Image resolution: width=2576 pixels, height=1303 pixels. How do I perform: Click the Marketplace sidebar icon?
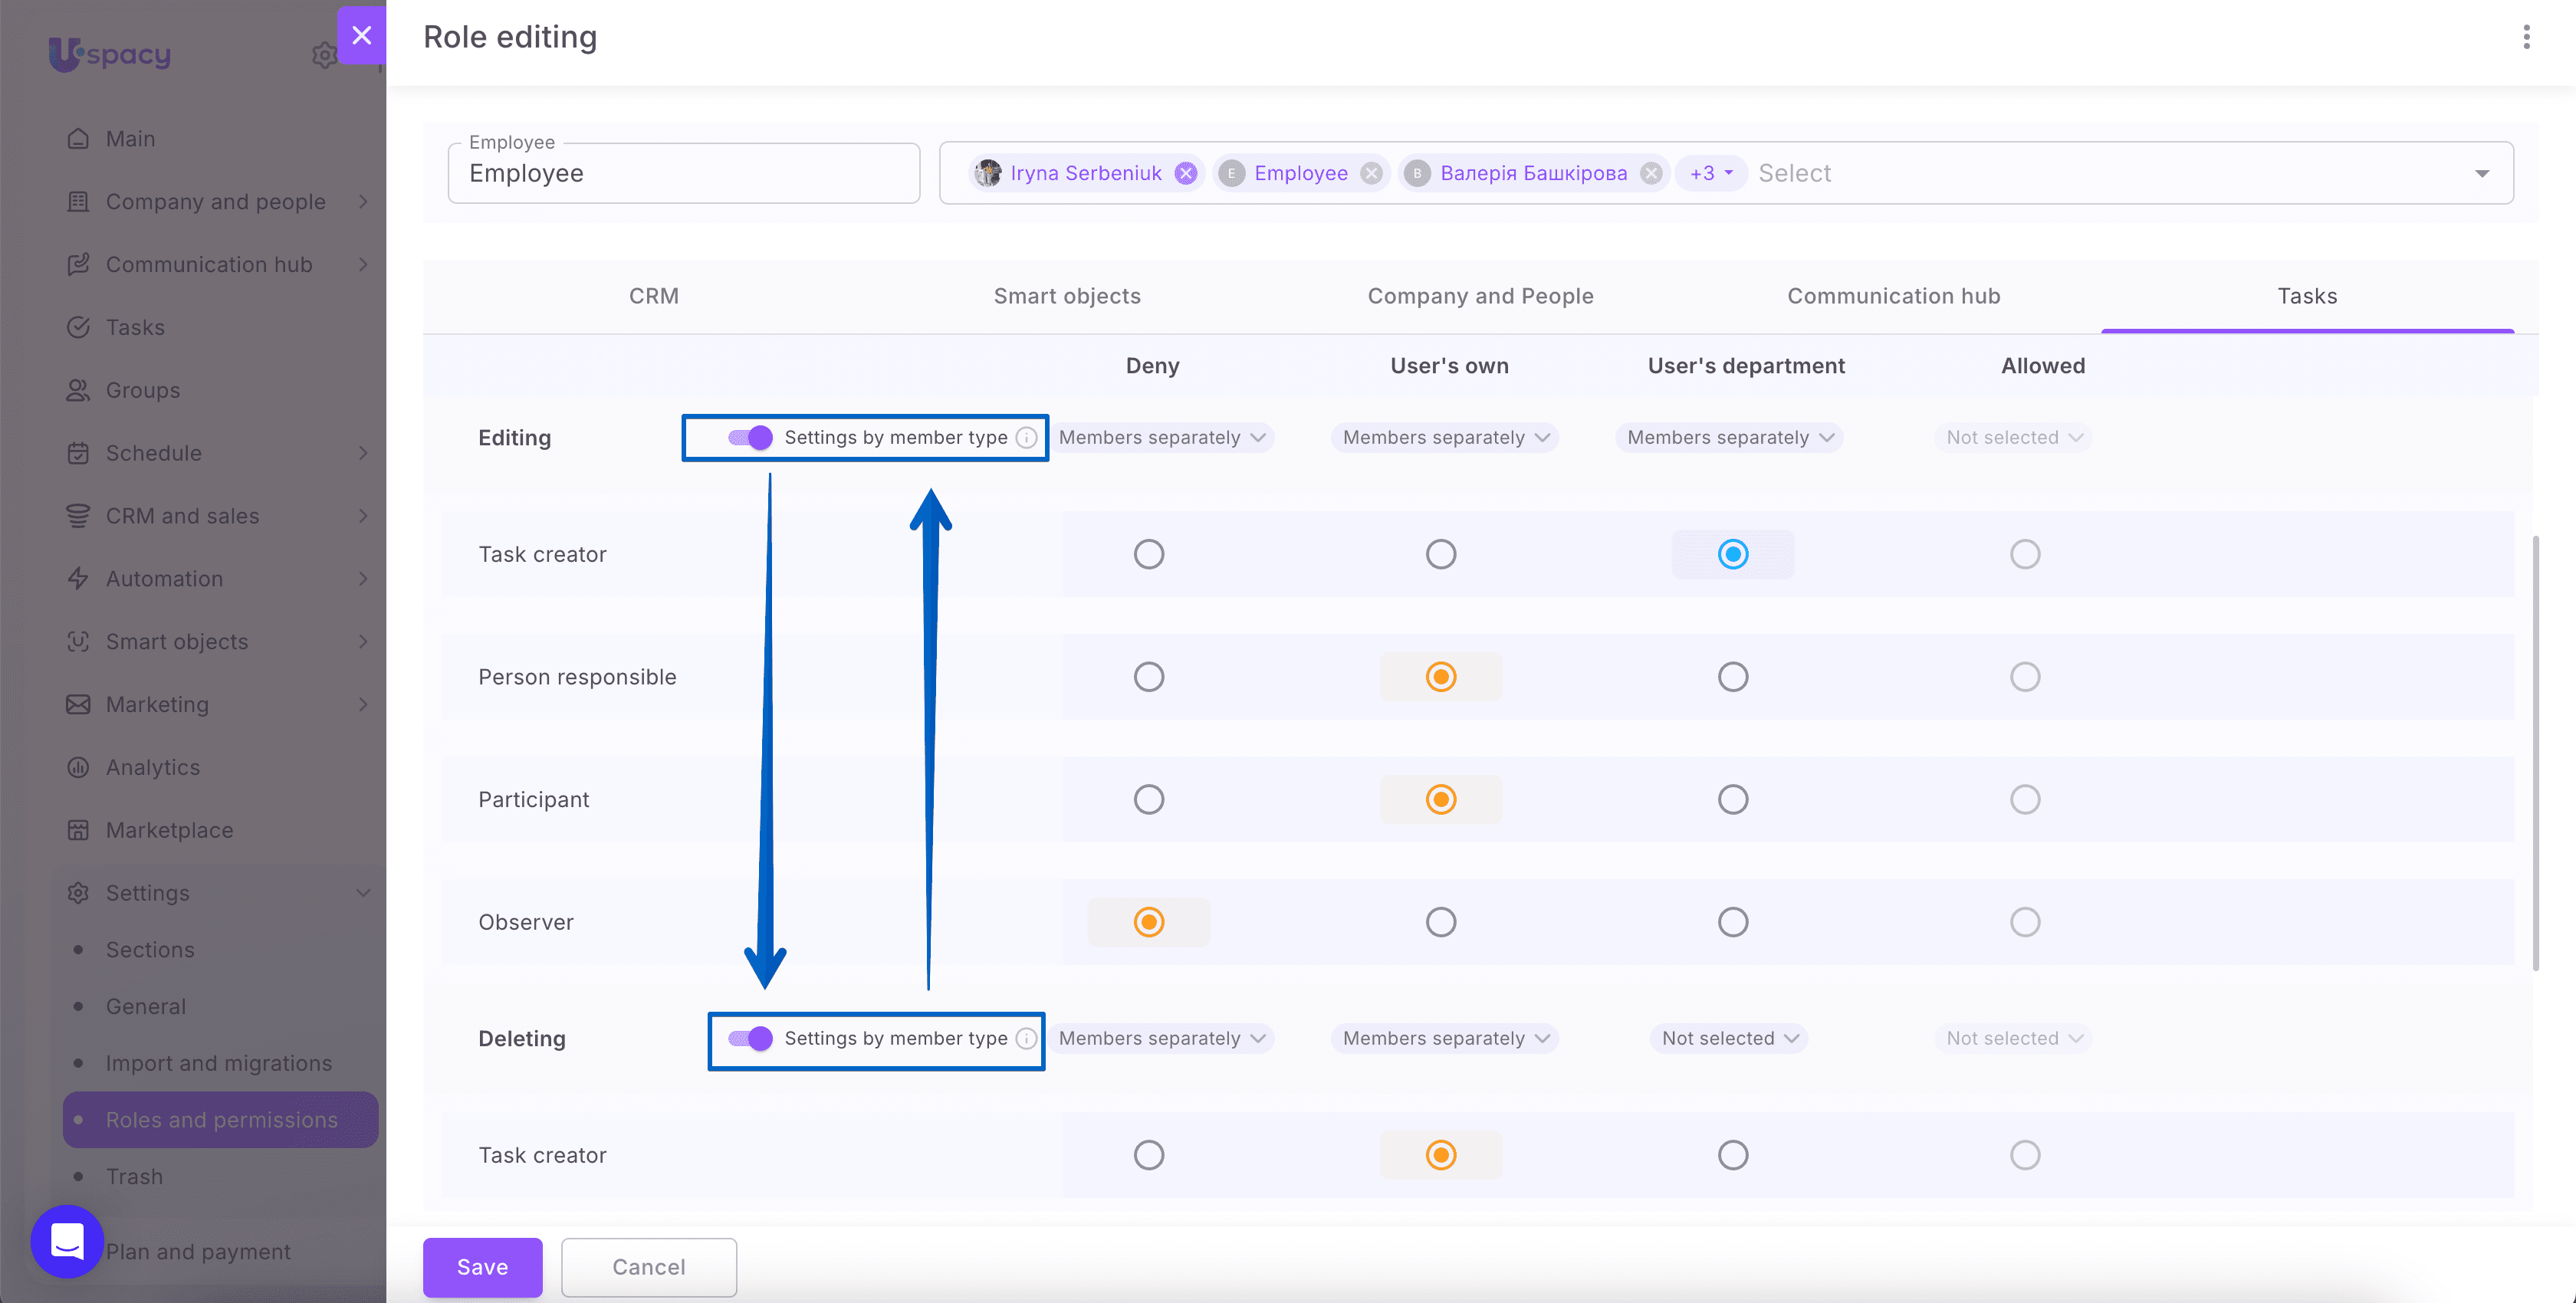pyautogui.click(x=78, y=830)
